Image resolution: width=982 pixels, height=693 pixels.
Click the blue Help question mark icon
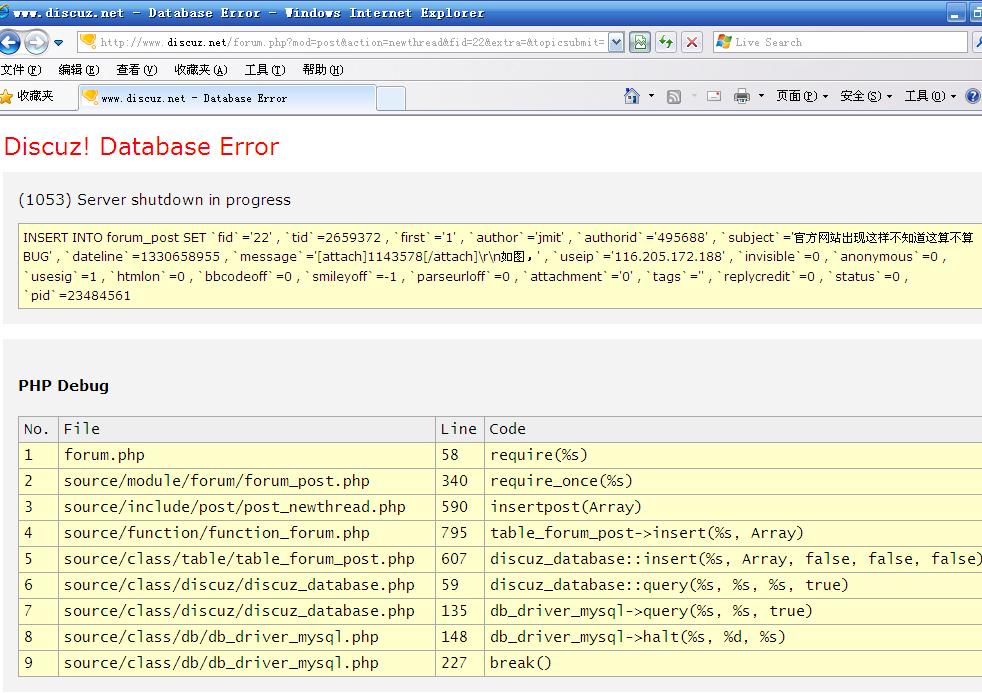tap(973, 96)
